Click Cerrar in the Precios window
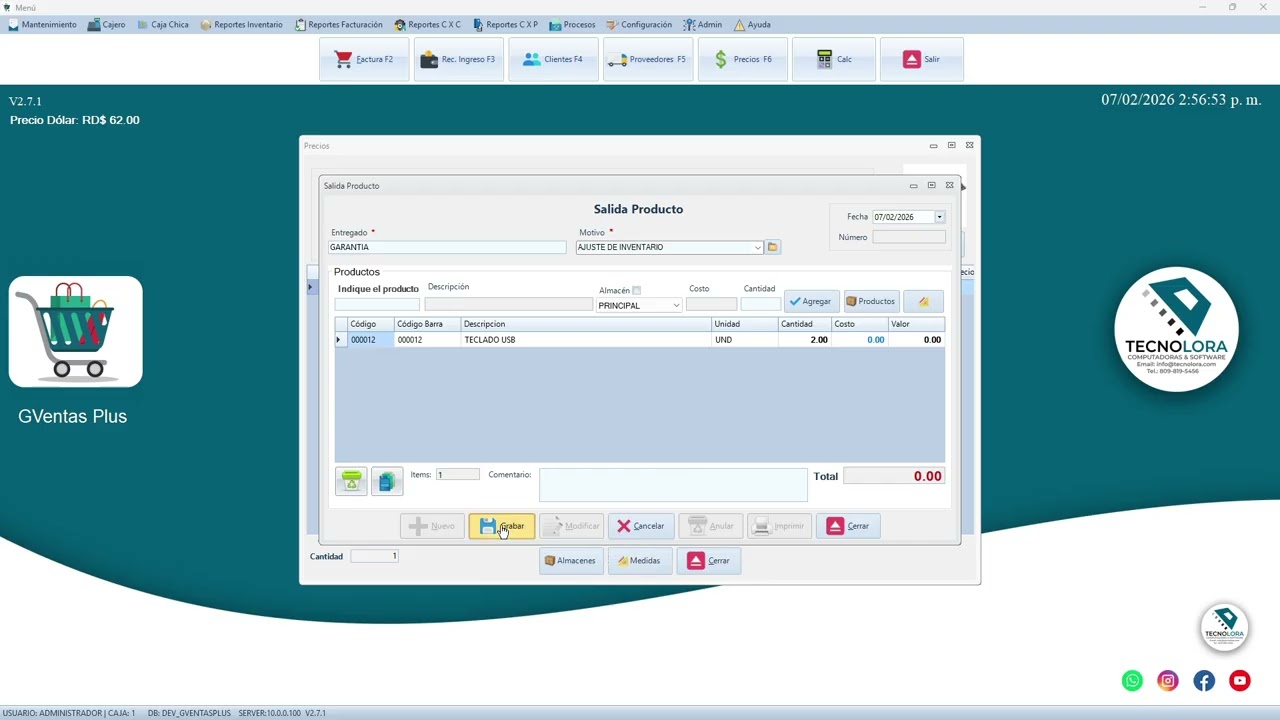 click(709, 561)
